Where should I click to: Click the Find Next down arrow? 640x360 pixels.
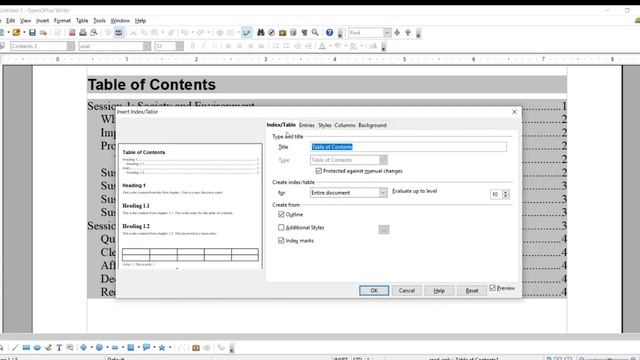click(397, 33)
